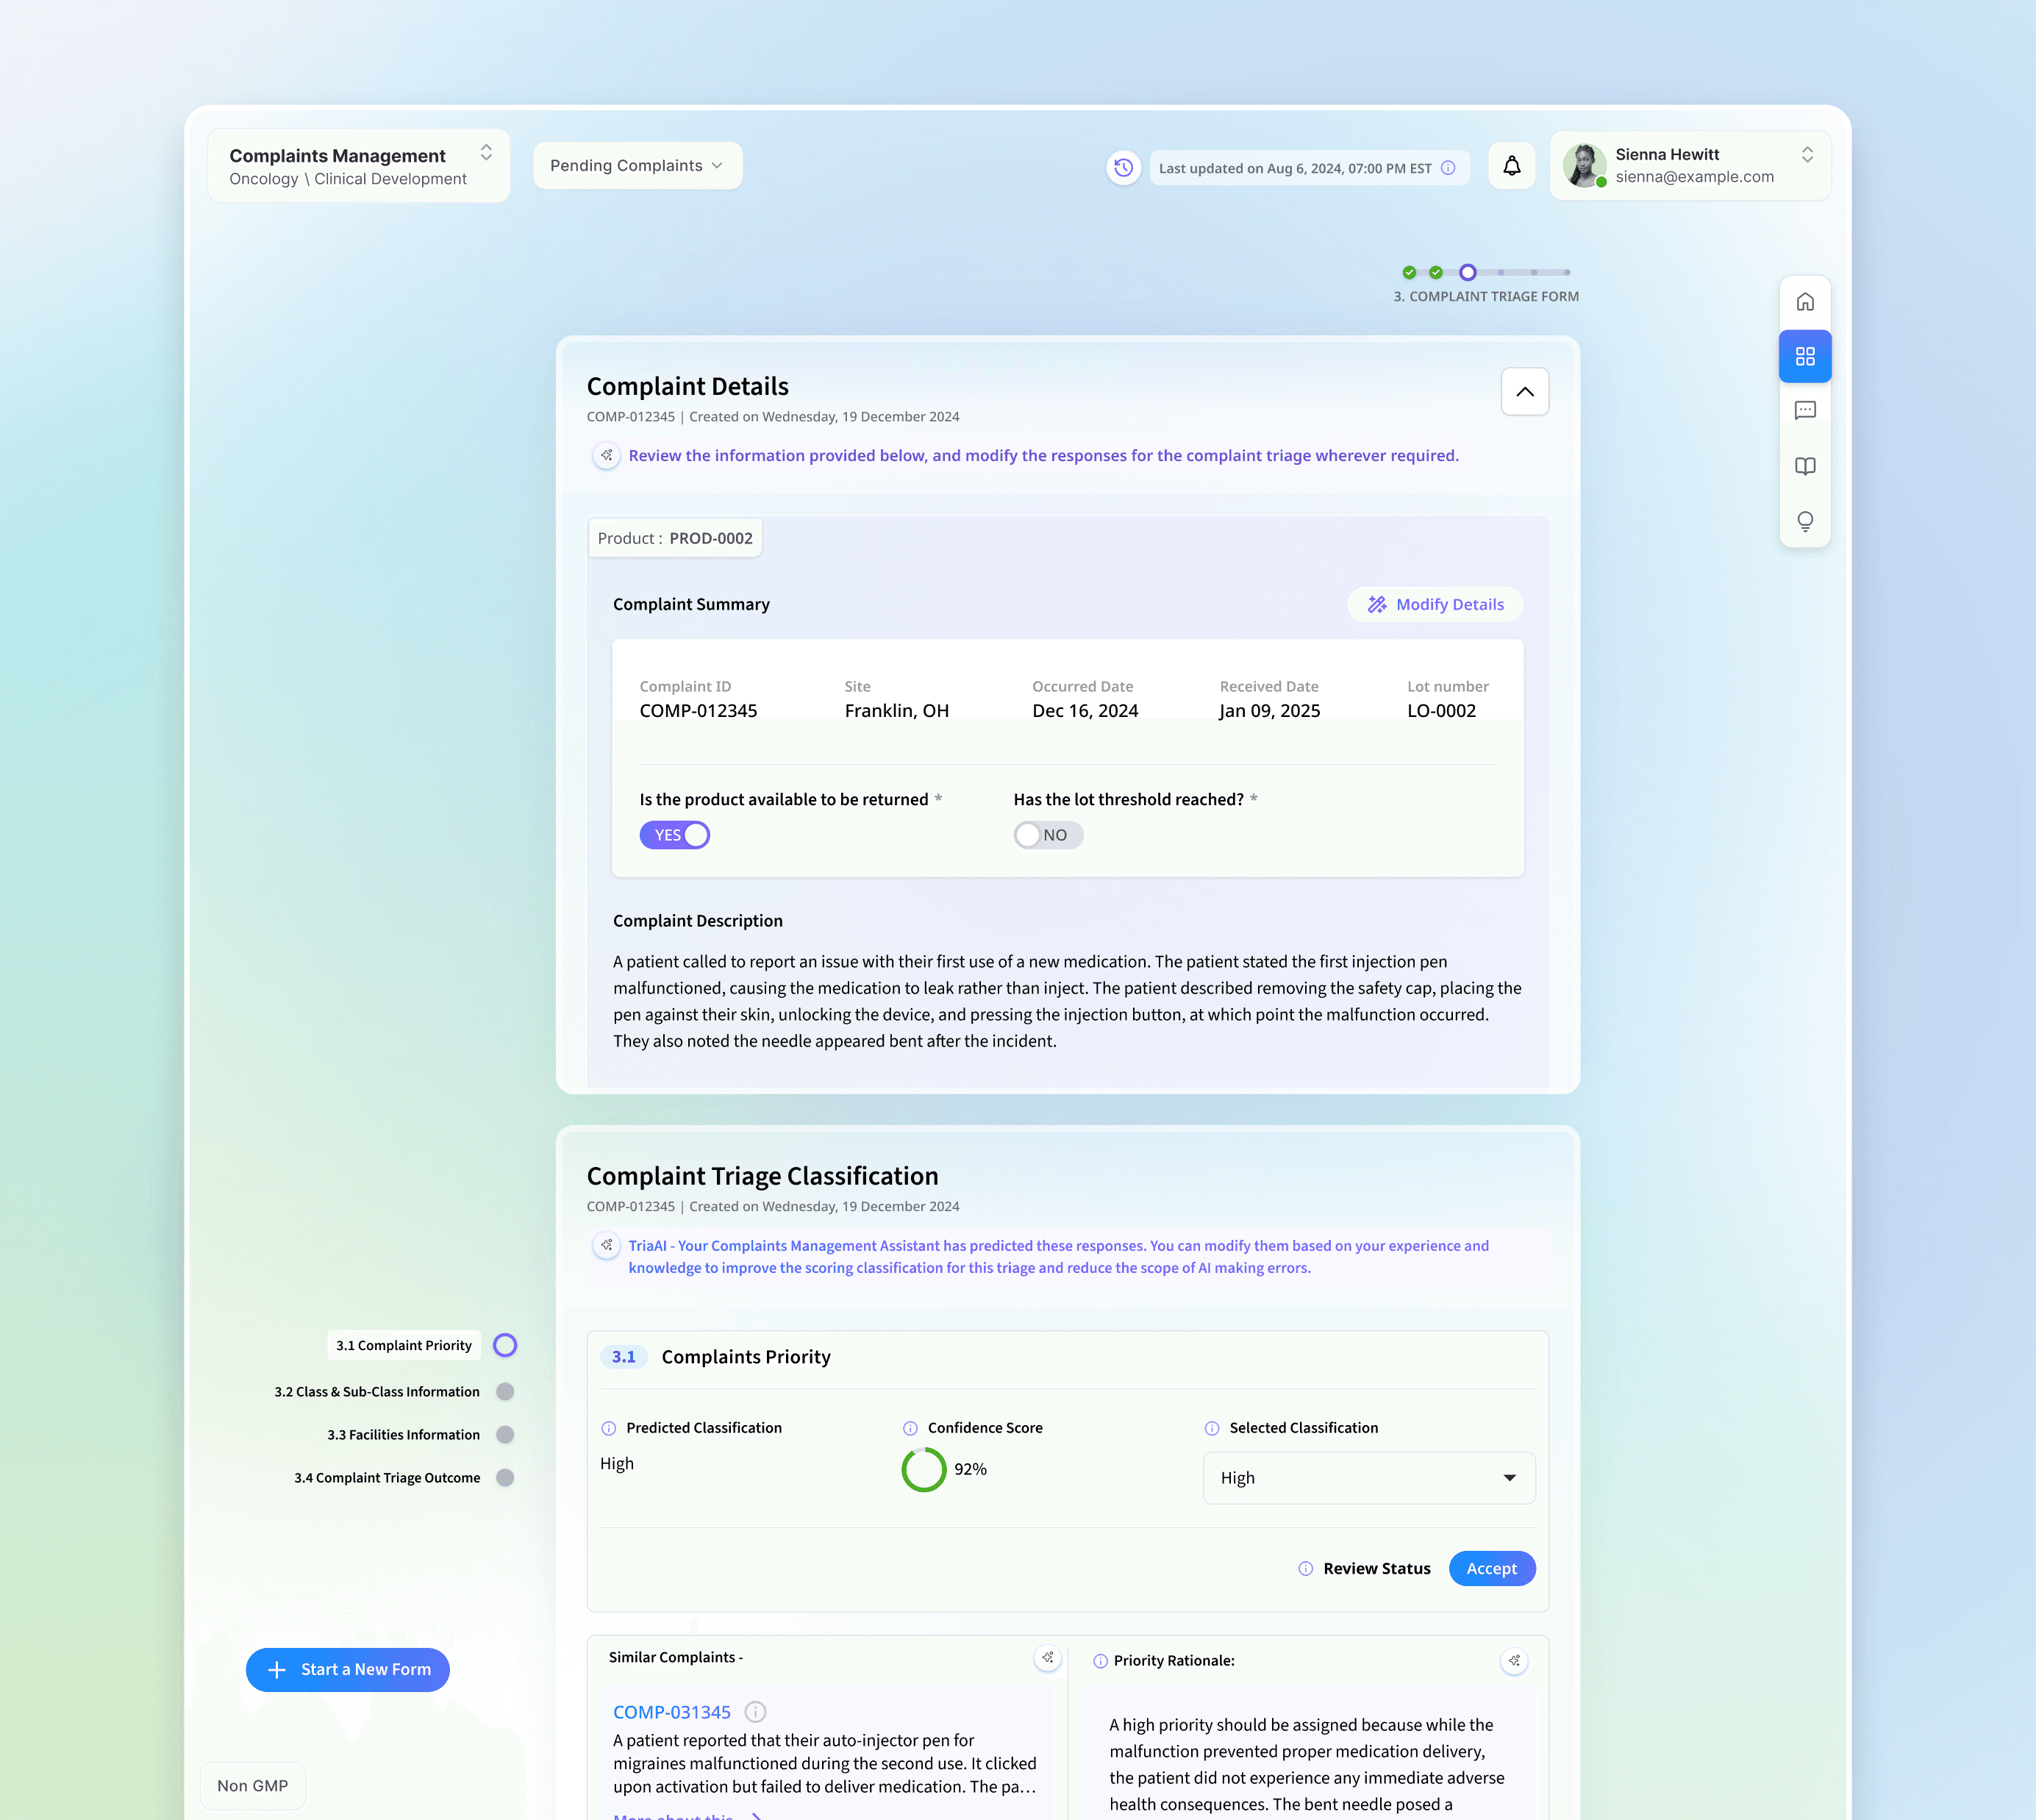Toggle product available to be returned switch
The height and width of the screenshot is (1820, 2036).
click(x=675, y=835)
